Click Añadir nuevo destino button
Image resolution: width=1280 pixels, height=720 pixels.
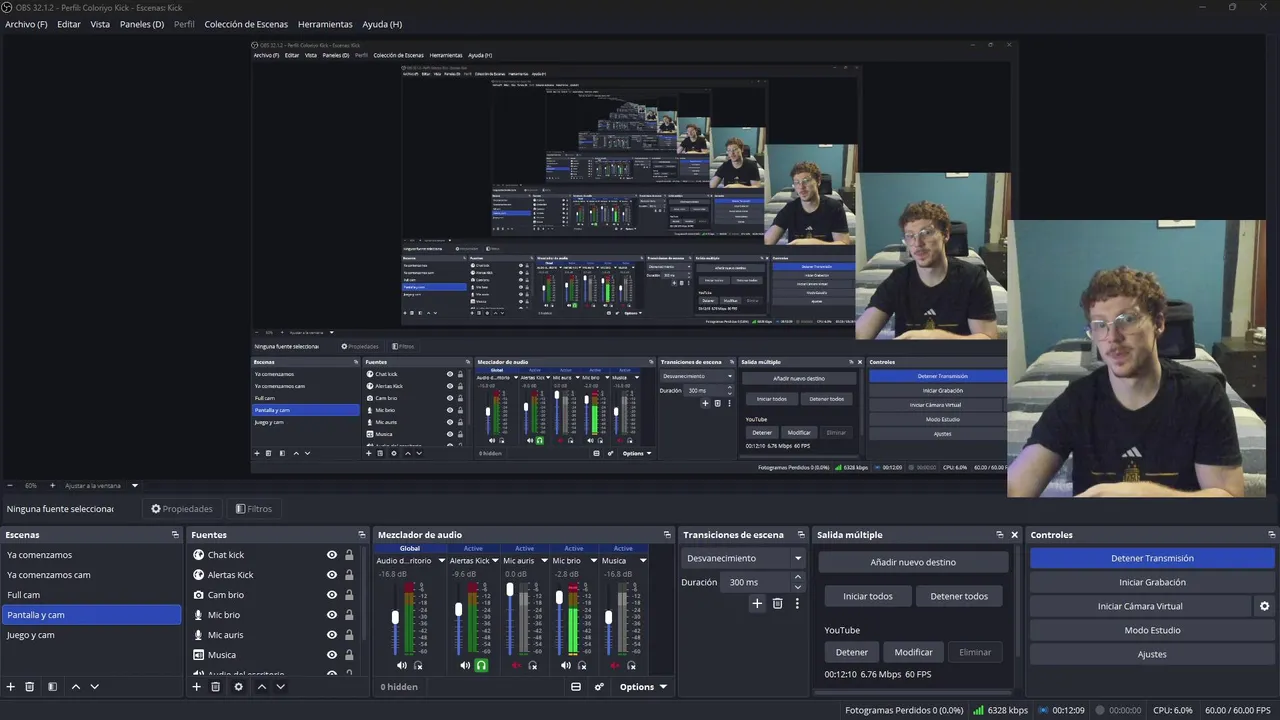point(913,562)
